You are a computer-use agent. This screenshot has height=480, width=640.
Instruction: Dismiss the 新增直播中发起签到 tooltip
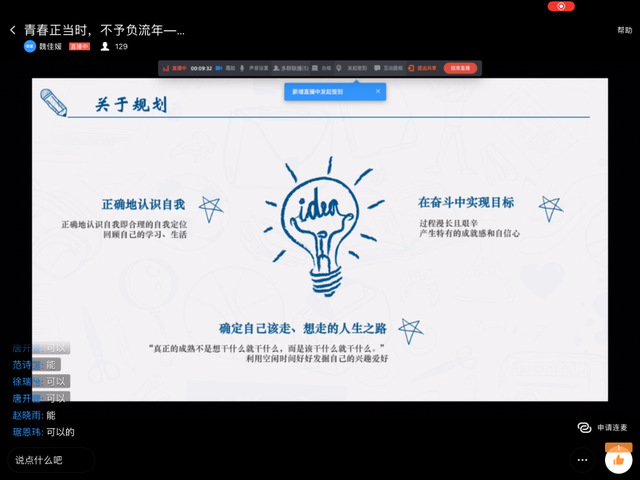pyautogui.click(x=378, y=91)
